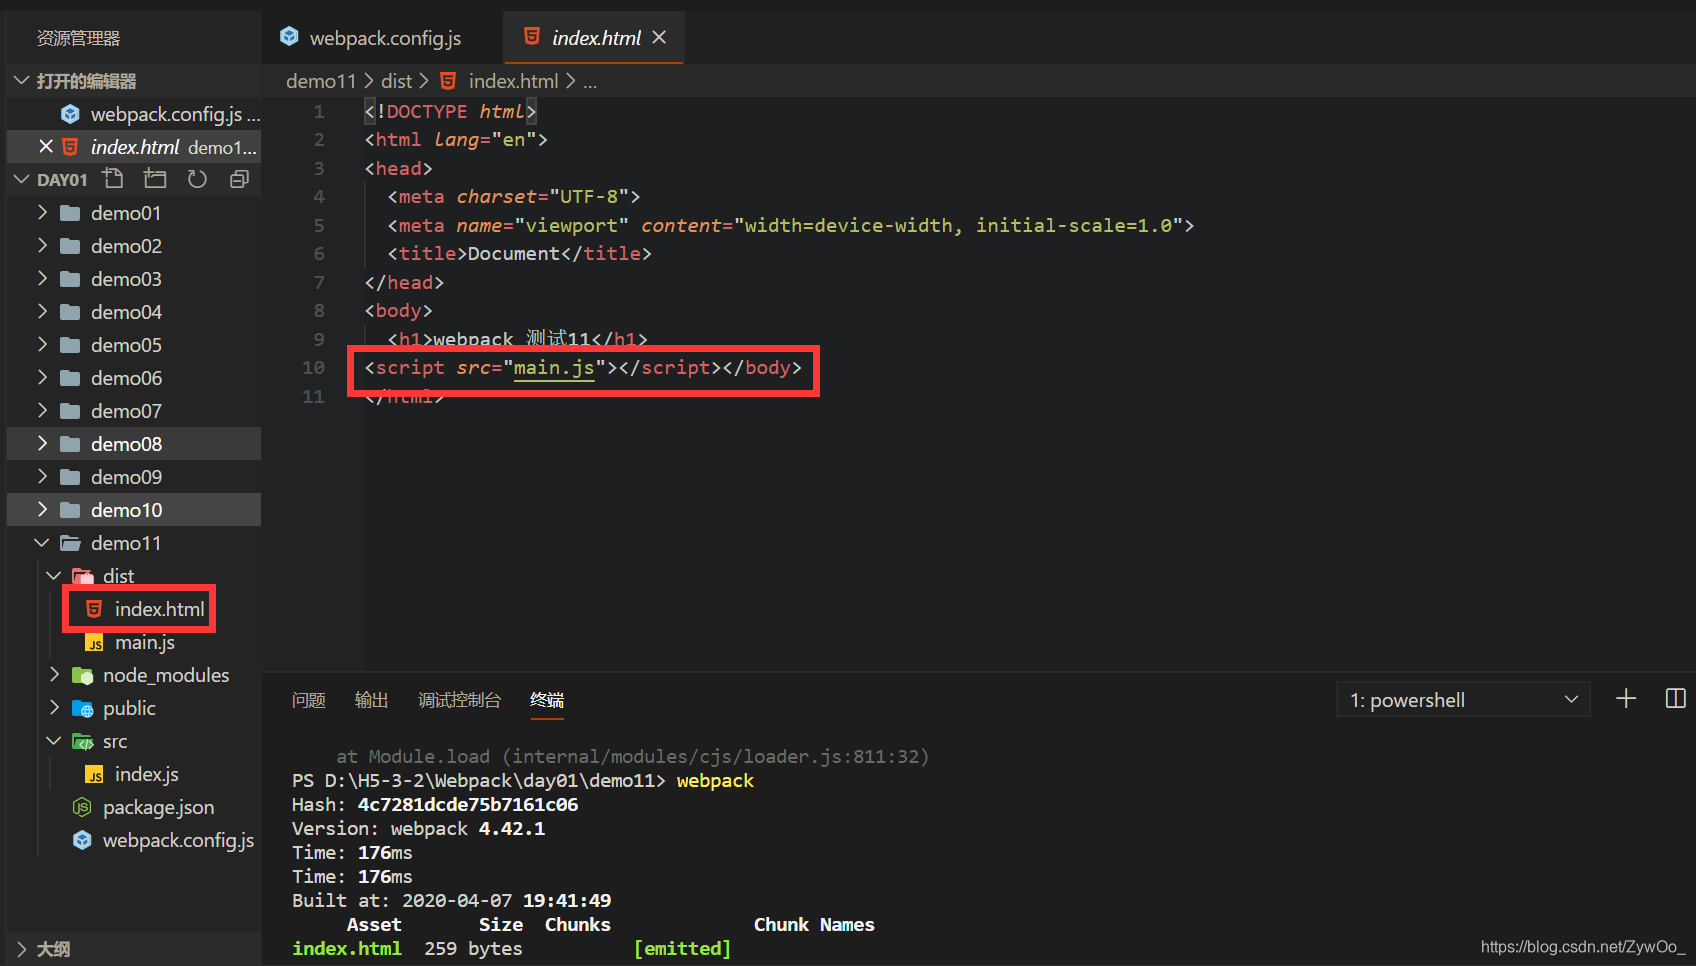Click the JS icon next to main.js
1696x966 pixels.
(94, 642)
